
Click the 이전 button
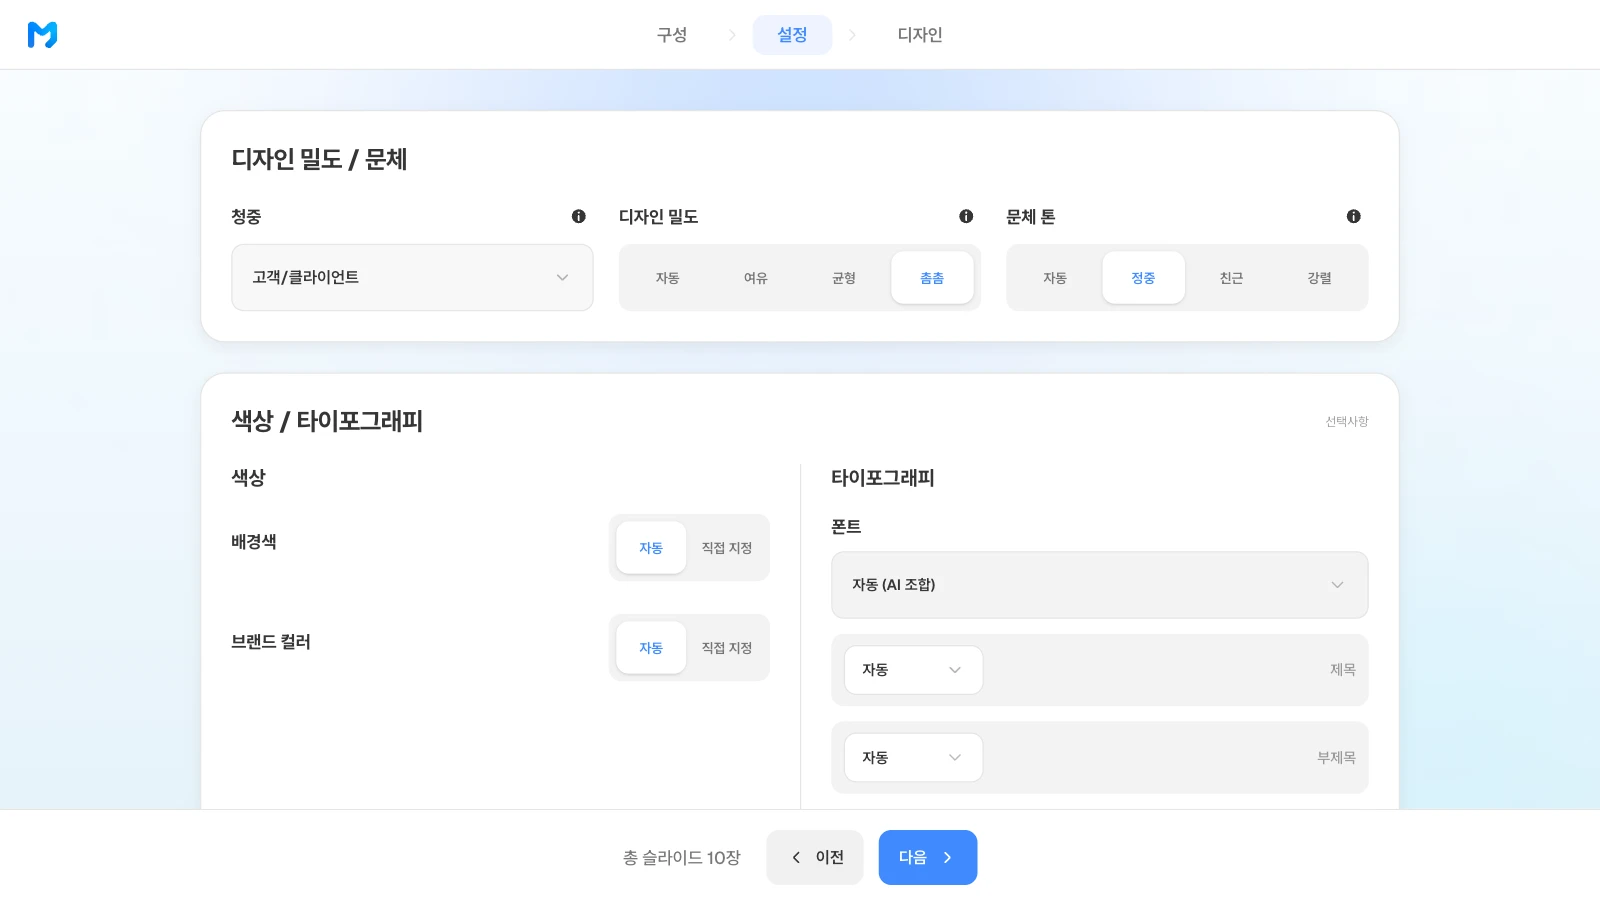[x=815, y=858]
